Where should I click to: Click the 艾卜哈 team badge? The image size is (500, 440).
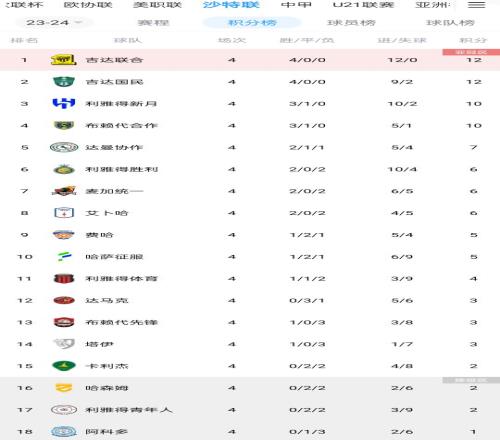64,213
